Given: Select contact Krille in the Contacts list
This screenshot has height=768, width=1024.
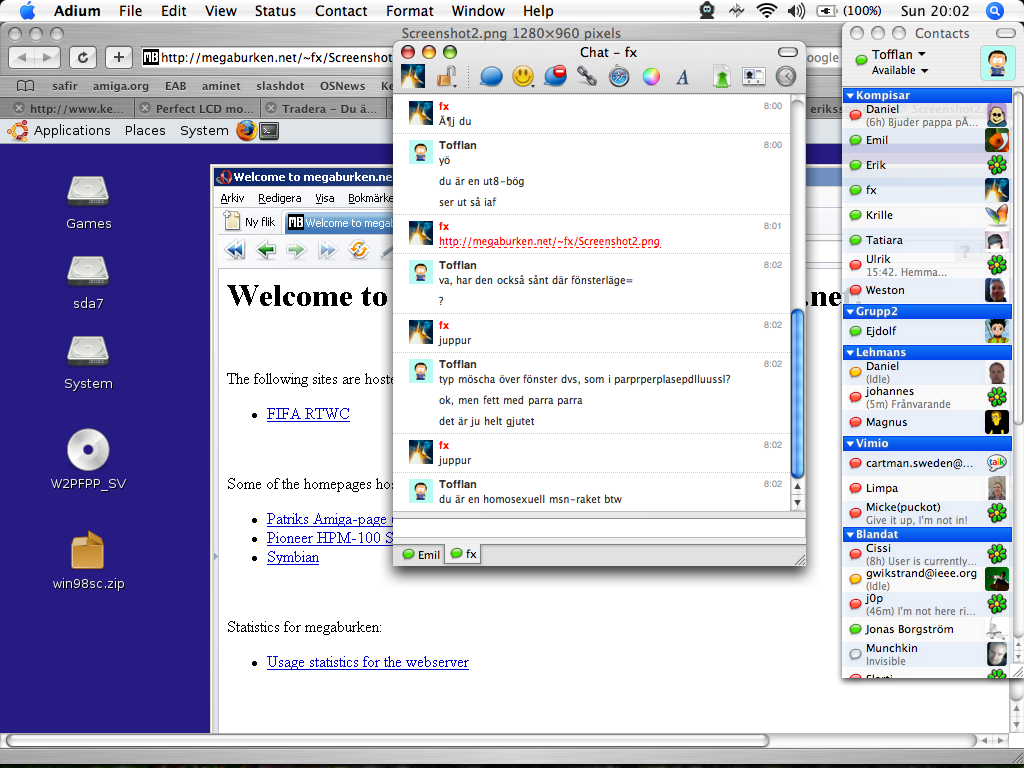Looking at the screenshot, I should click(x=927, y=215).
